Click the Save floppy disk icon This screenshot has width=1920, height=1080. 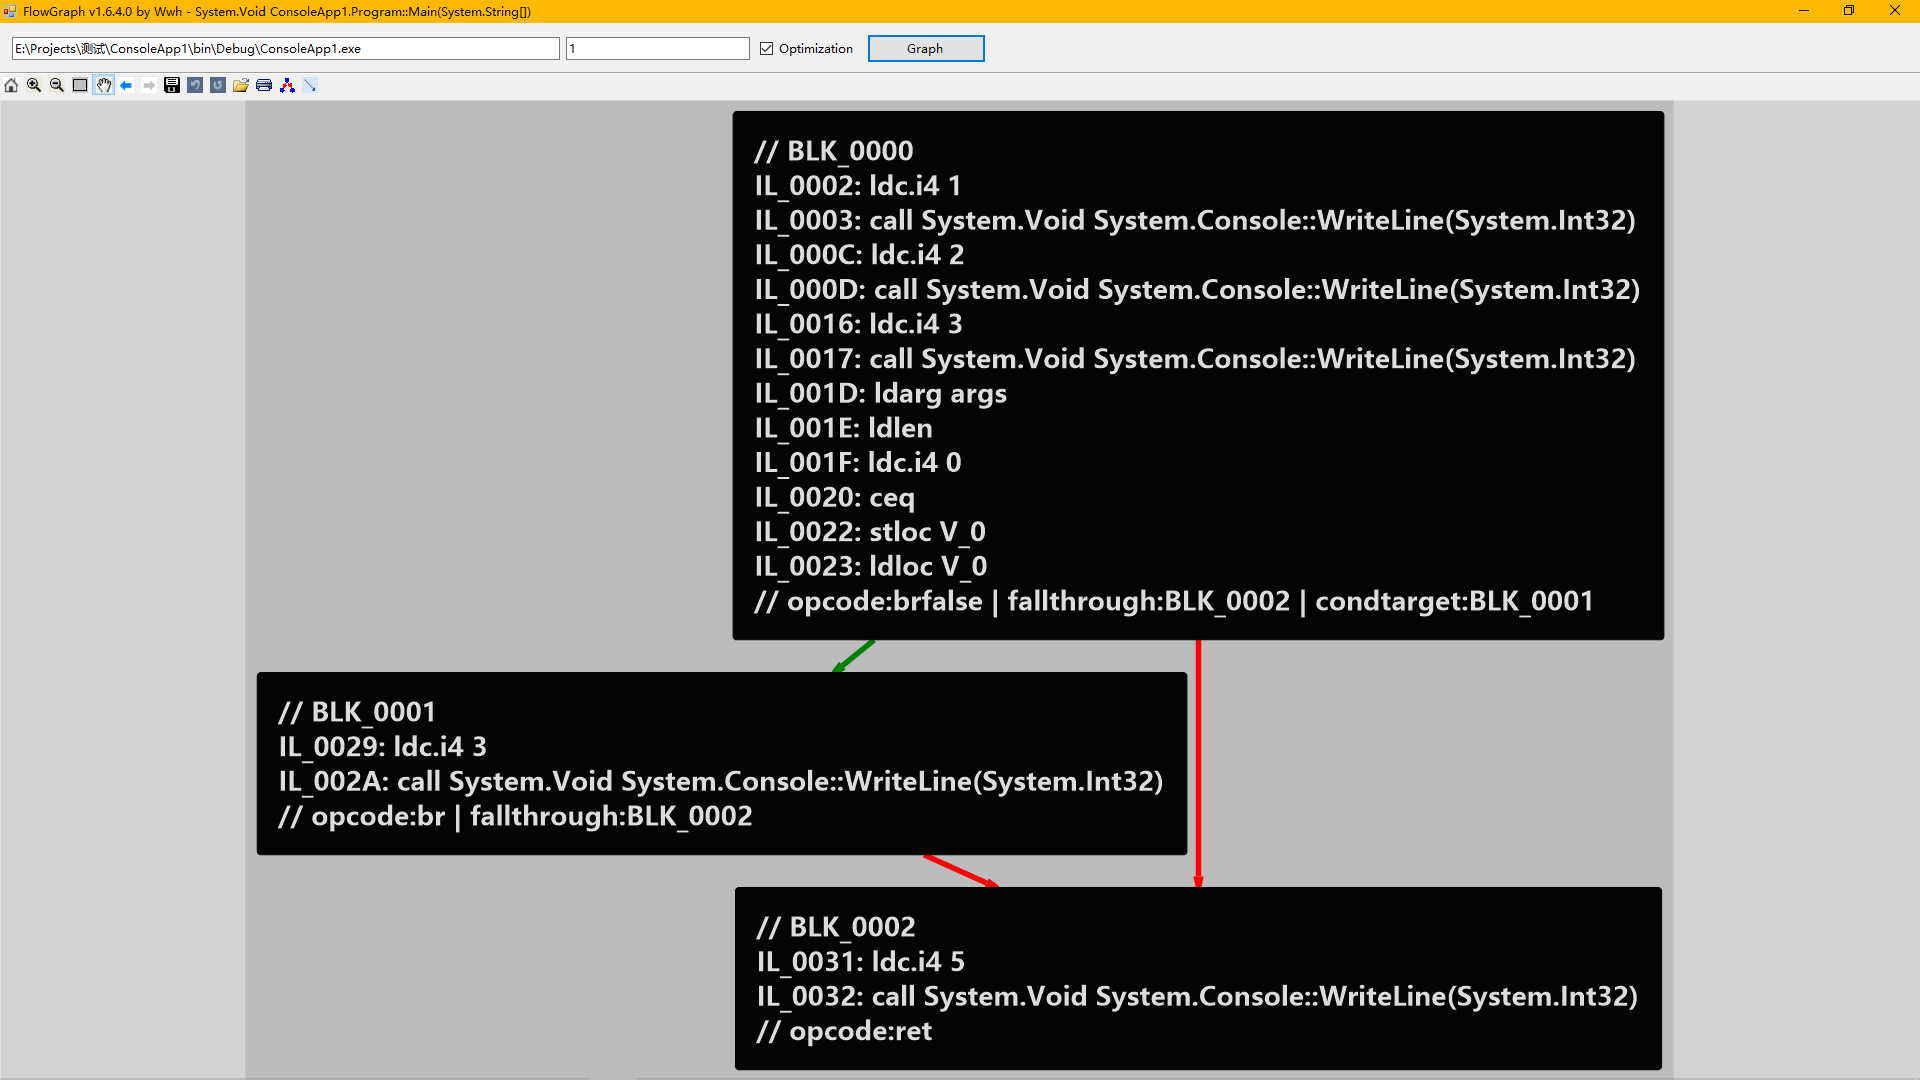(172, 85)
